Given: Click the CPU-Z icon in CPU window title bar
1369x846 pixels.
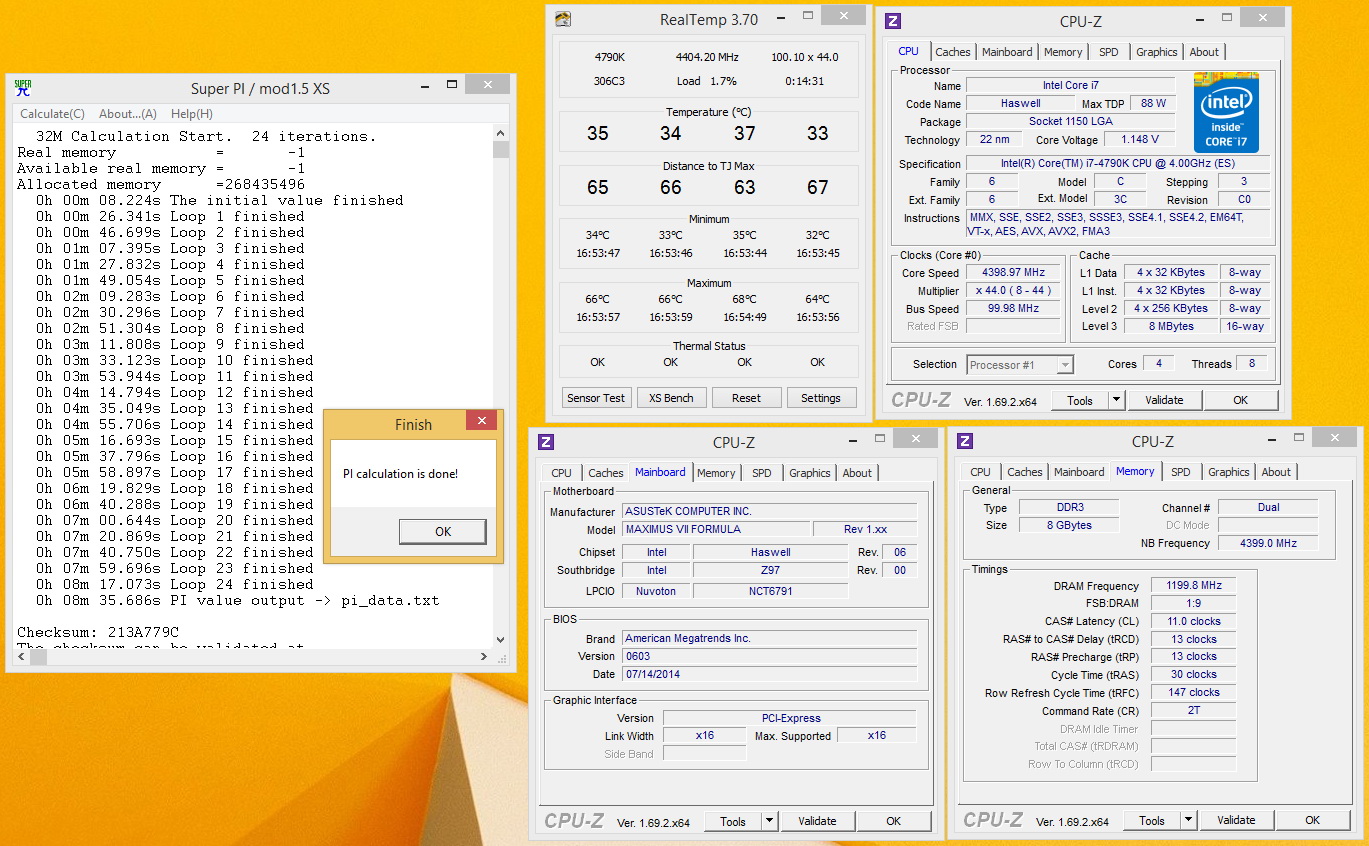Looking at the screenshot, I should (x=894, y=21).
